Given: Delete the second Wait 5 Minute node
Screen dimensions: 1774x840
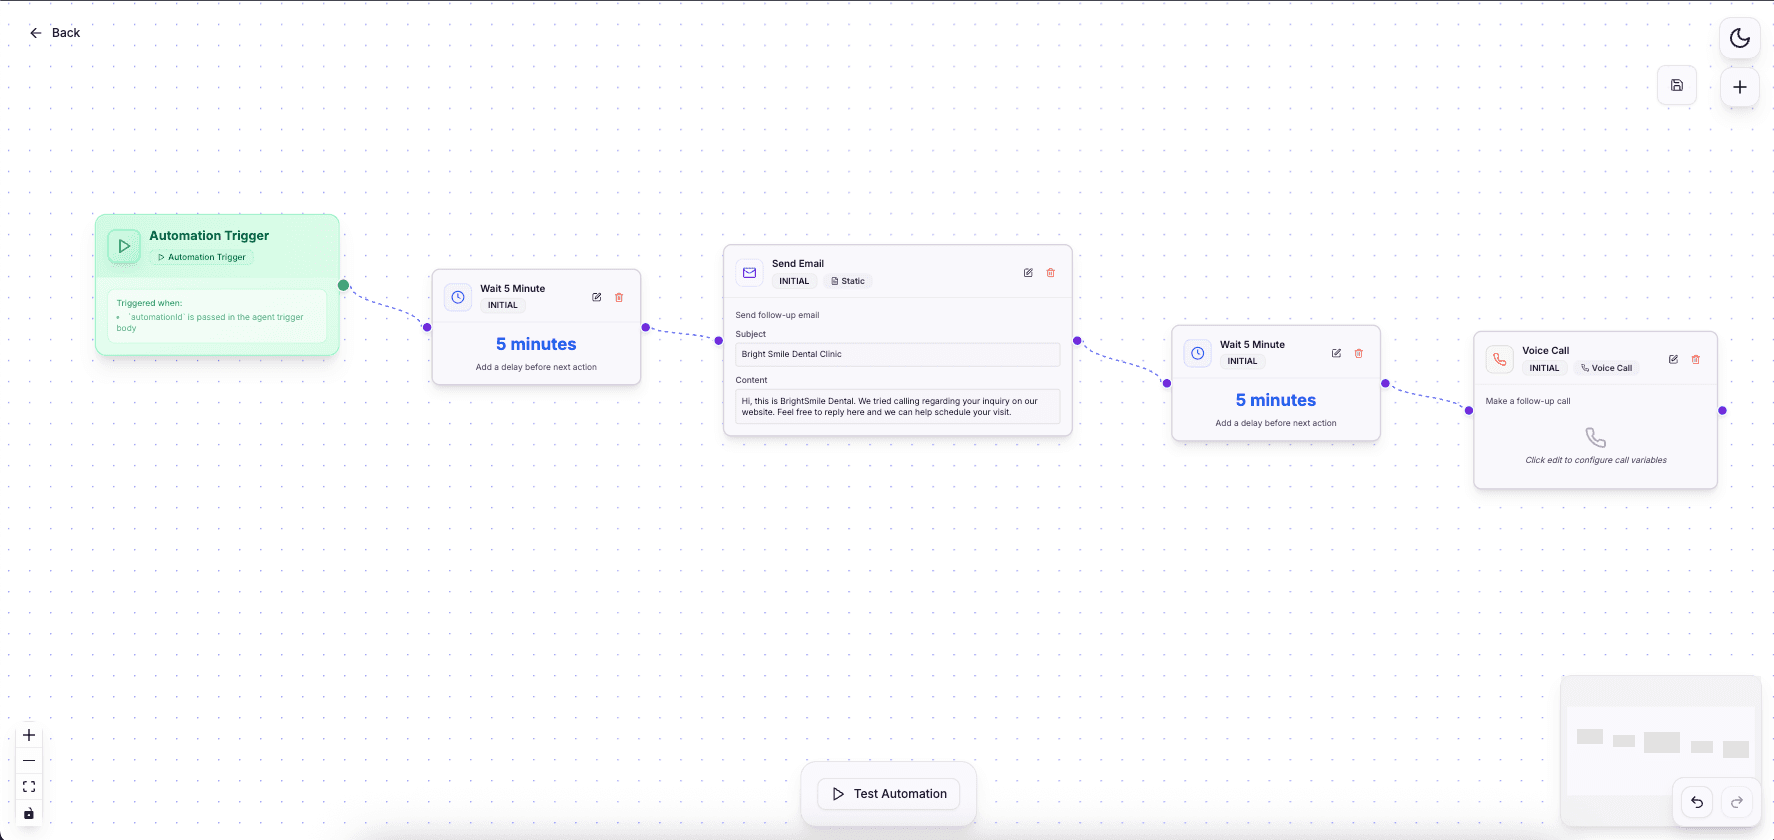Looking at the screenshot, I should (x=1359, y=353).
